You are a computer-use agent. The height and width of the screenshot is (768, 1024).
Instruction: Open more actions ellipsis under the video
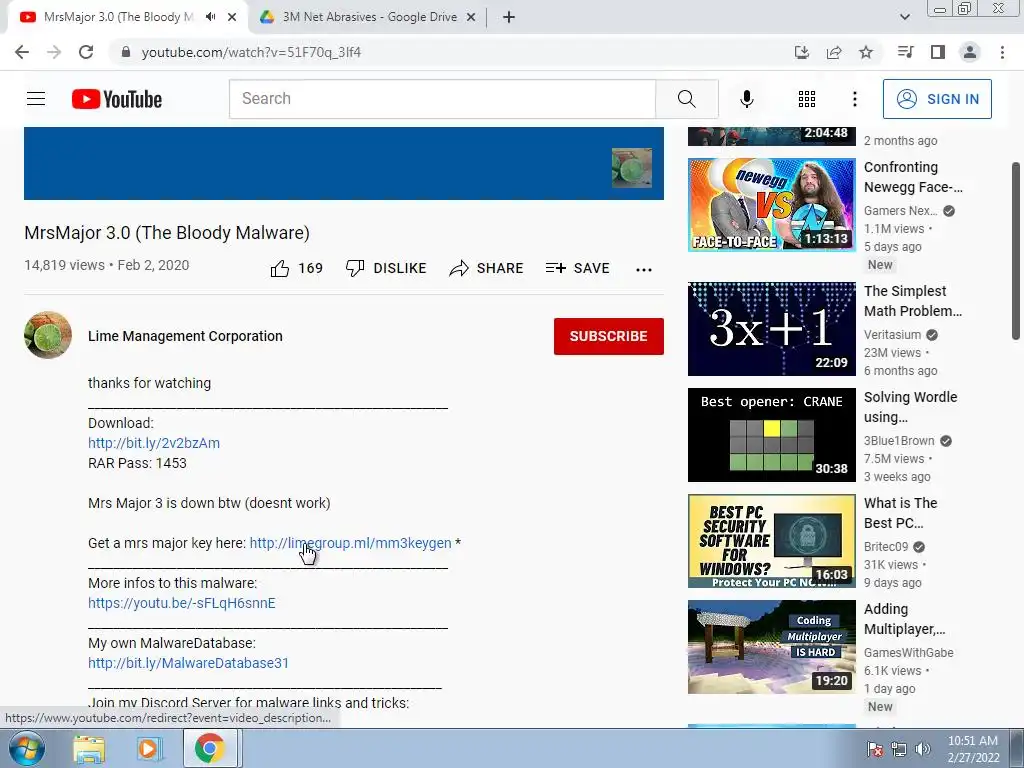tap(644, 270)
